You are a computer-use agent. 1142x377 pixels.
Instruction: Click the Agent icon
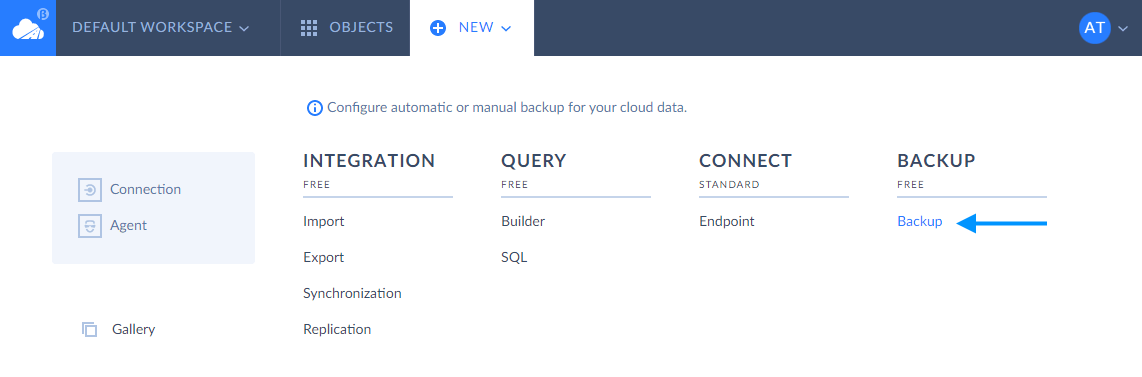90,226
